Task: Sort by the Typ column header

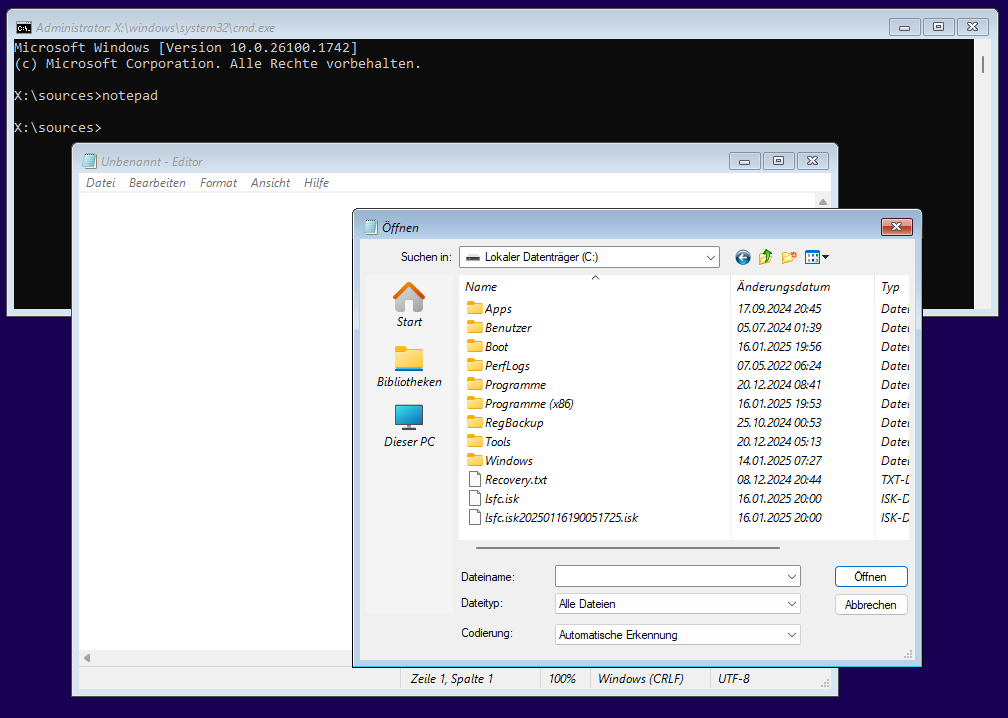Action: pos(892,287)
